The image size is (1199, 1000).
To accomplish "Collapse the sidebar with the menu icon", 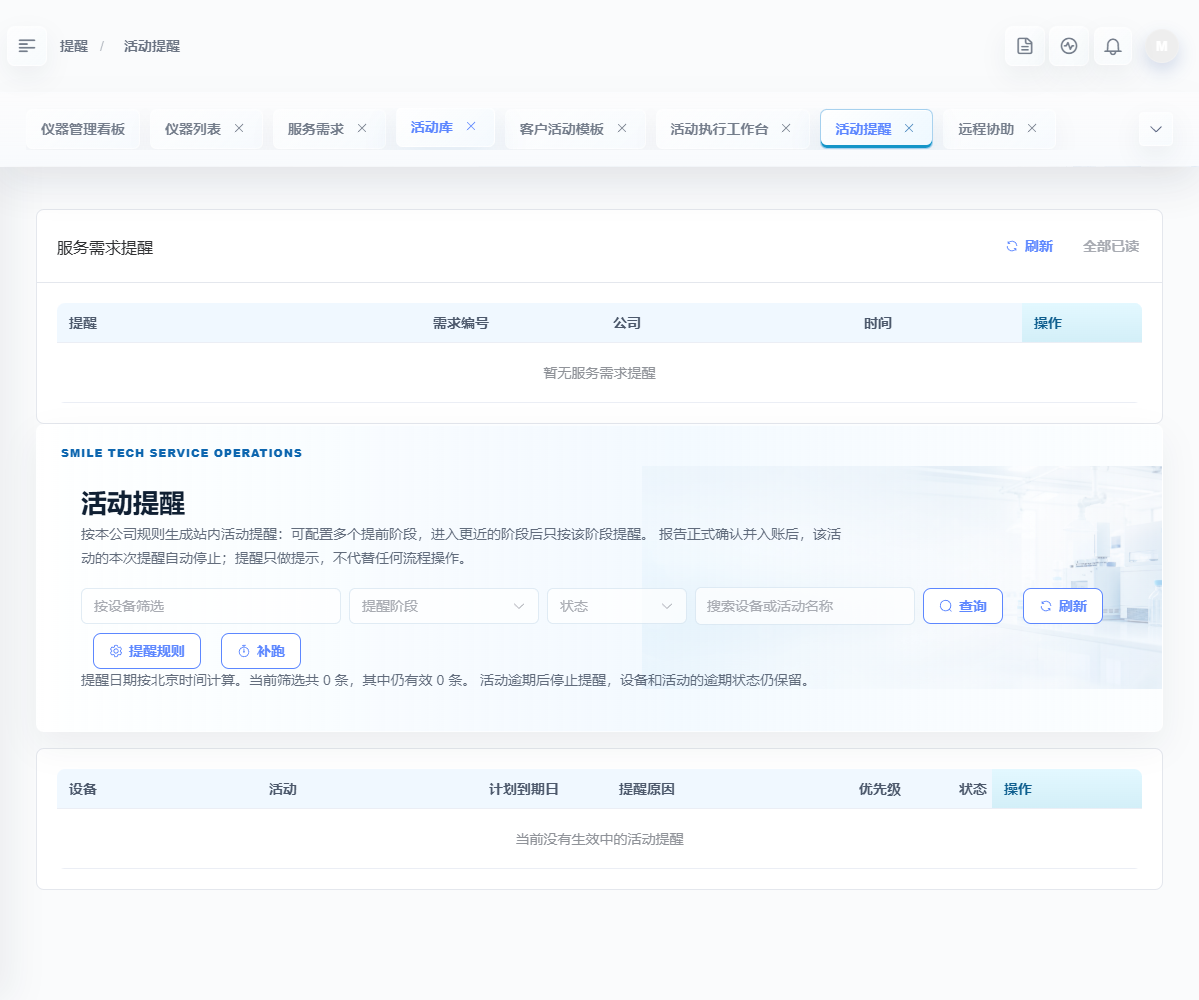I will coord(27,46).
